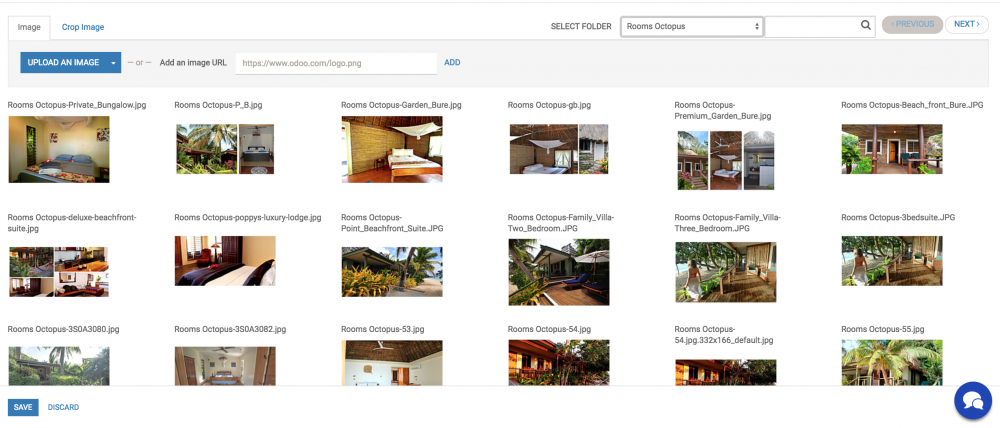Select the Rooms Octopus-54.jpg thumbnail
This screenshot has width=1000, height=428.
559,362
